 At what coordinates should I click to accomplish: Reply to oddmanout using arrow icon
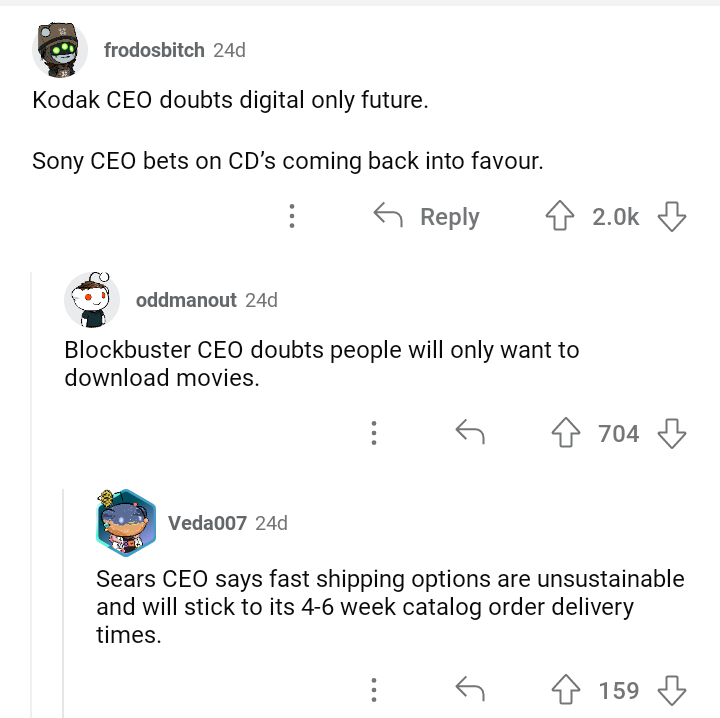coord(470,433)
